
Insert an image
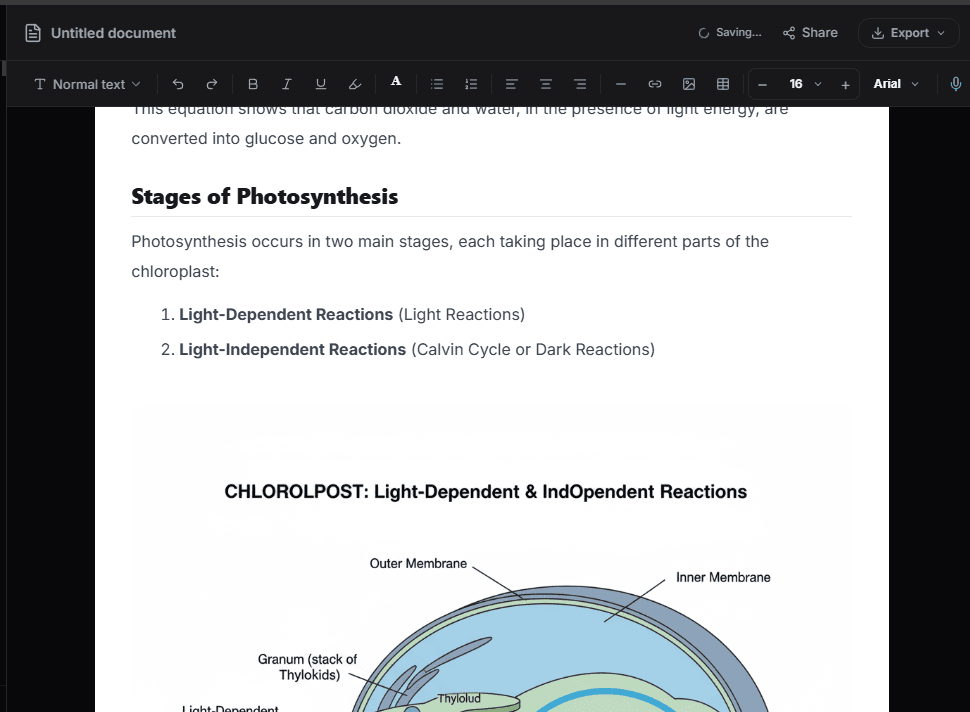tap(689, 84)
